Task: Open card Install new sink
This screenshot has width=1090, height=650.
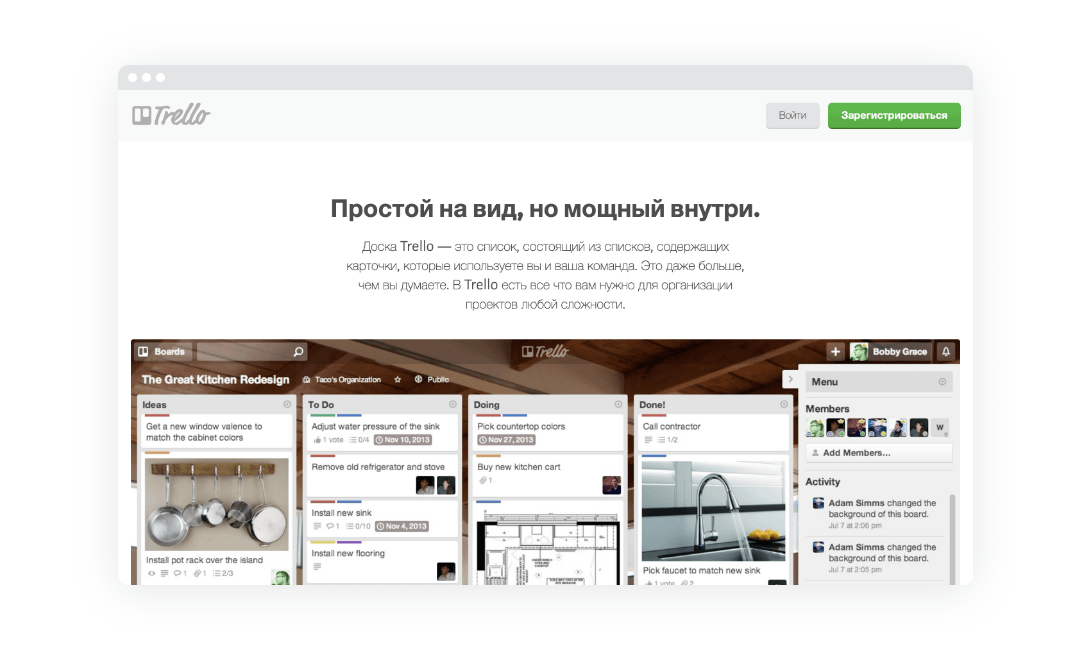Action: [382, 519]
